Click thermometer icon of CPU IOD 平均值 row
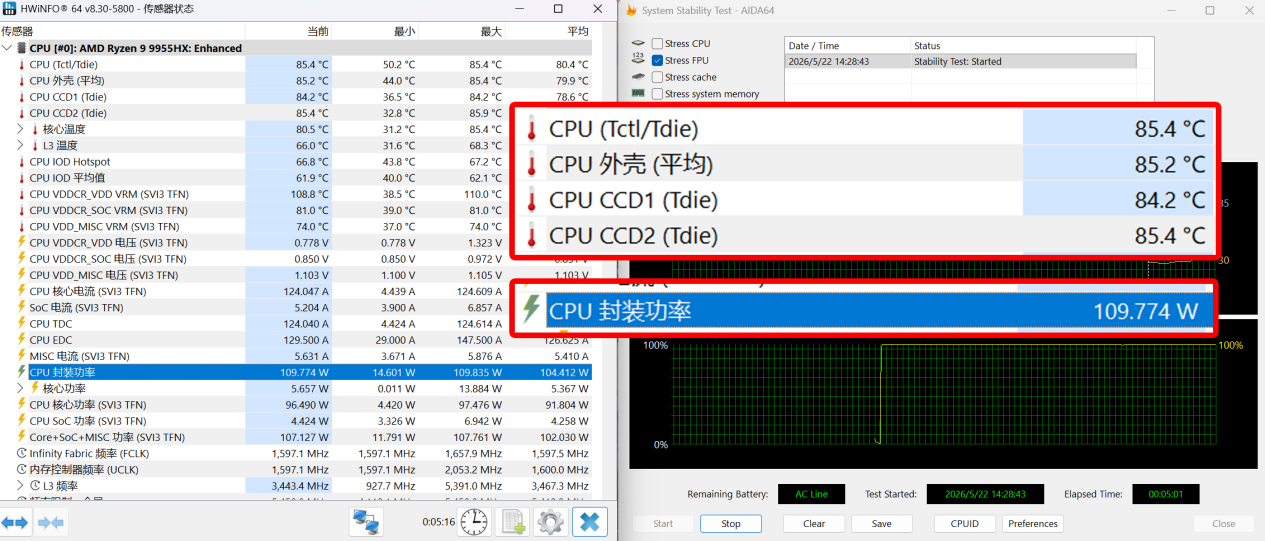Screen dimensions: 1265x541 21,178
